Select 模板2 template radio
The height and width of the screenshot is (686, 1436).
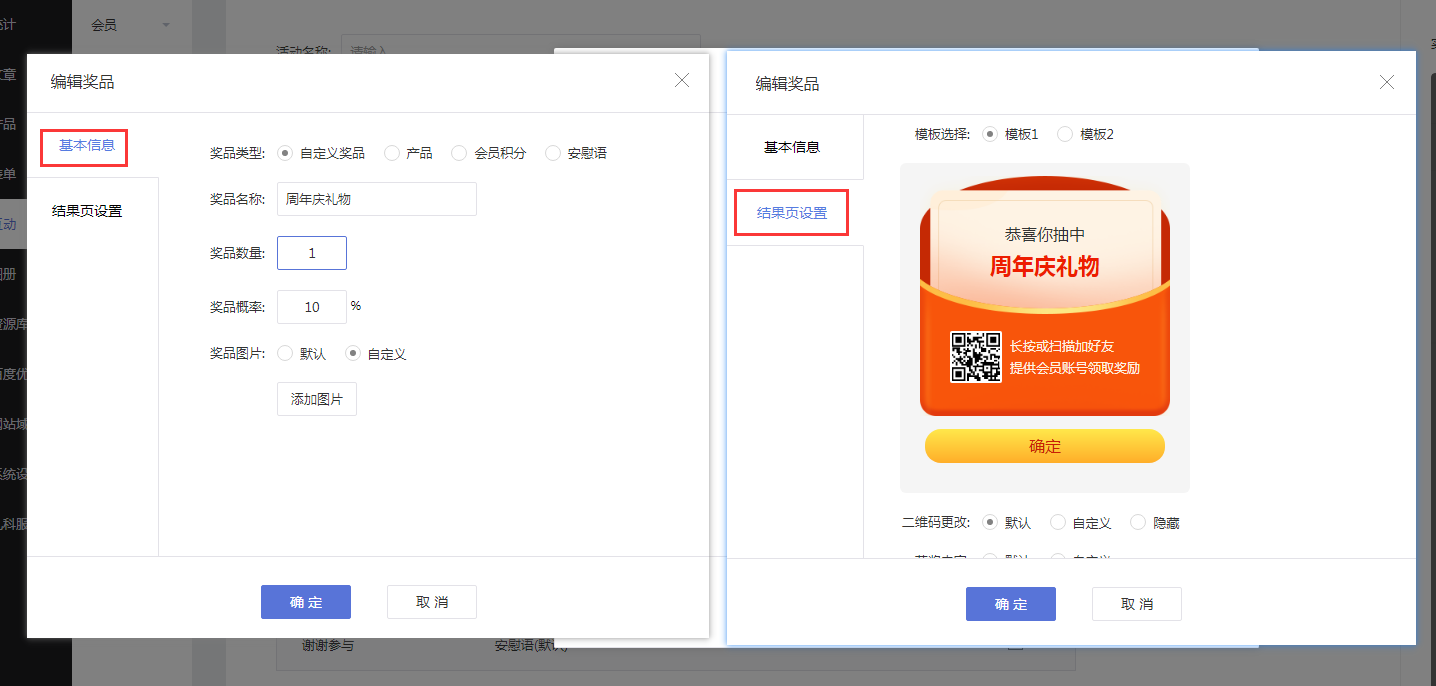point(1065,133)
